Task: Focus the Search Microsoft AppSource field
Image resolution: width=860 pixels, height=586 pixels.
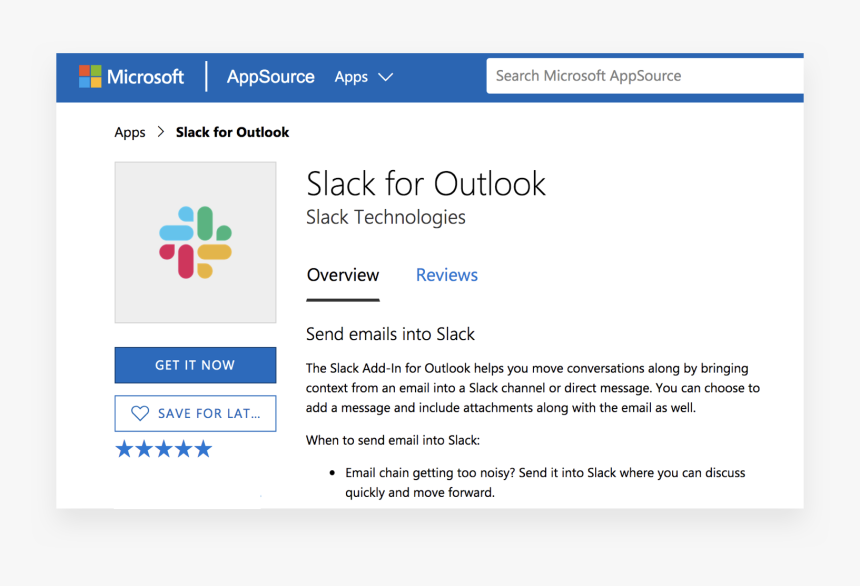Action: point(645,76)
